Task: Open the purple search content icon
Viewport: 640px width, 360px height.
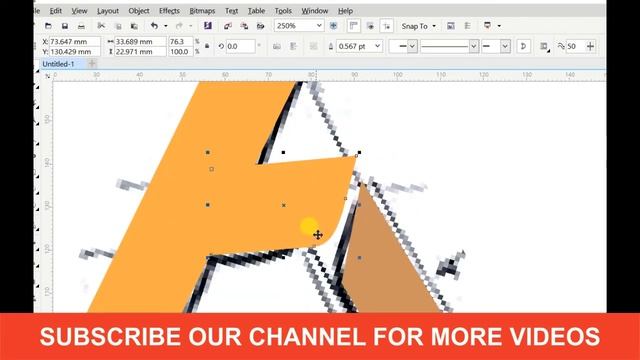Action: point(208,26)
